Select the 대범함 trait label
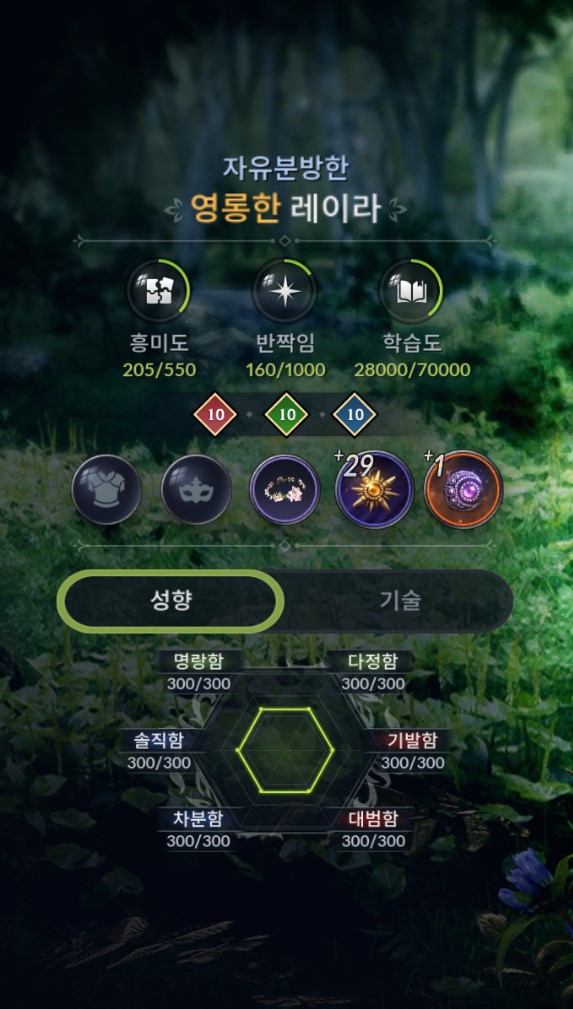This screenshot has width=573, height=1009. [x=373, y=819]
